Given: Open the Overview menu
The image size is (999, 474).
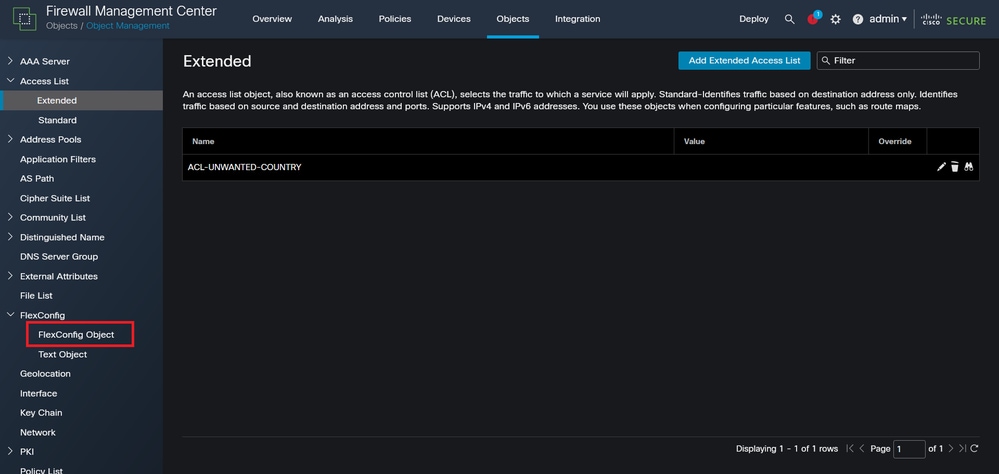Looking at the screenshot, I should [x=272, y=19].
